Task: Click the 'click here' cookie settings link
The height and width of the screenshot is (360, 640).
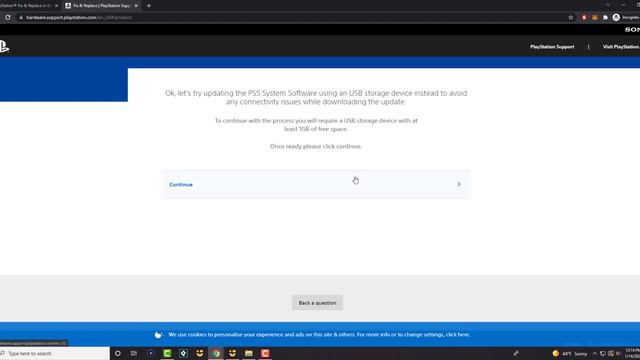Action: point(458,334)
